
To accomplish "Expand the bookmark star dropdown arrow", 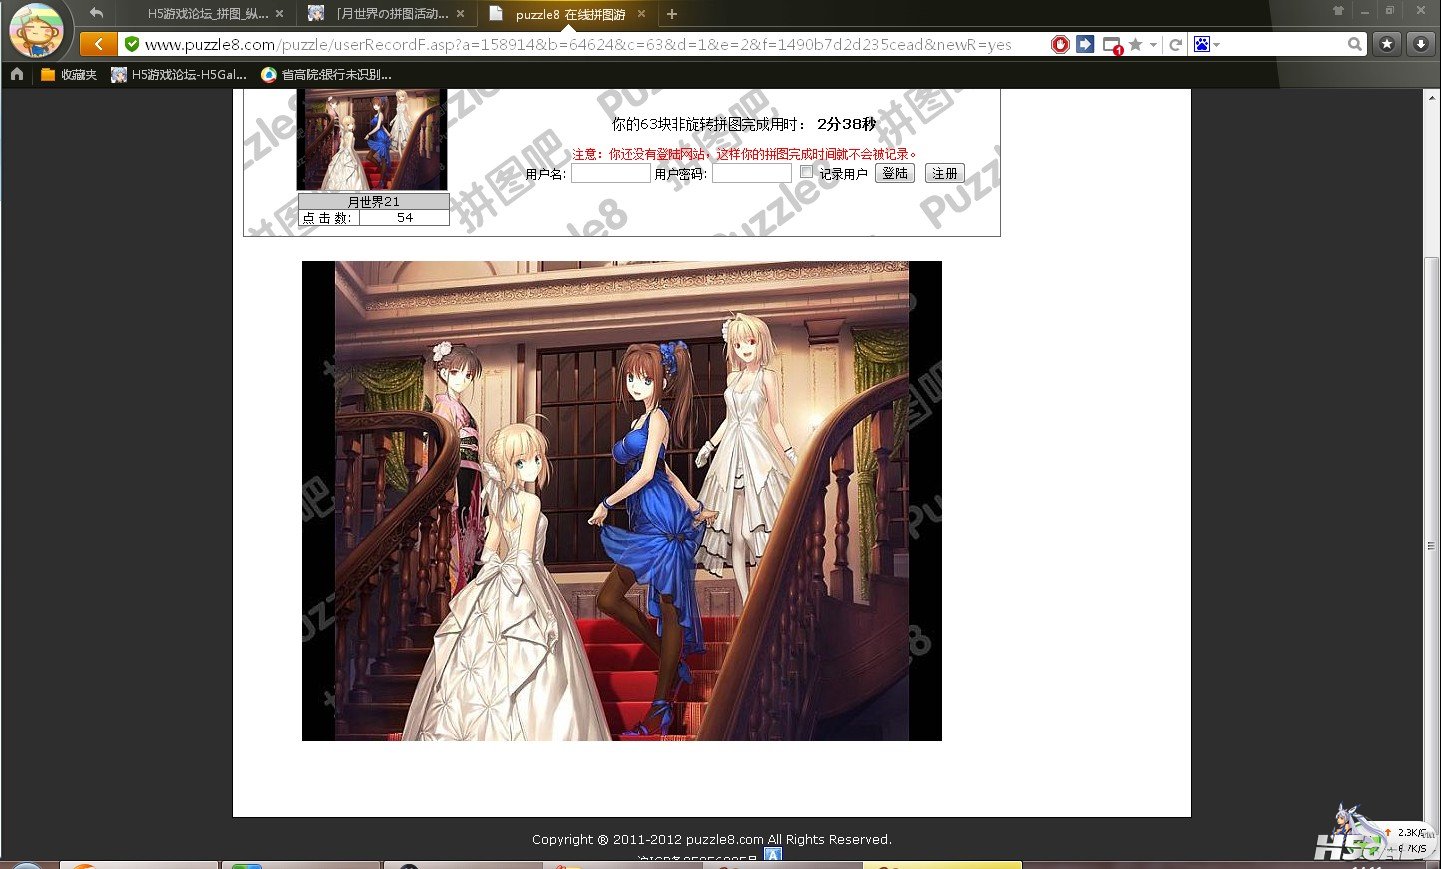I will pyautogui.click(x=1153, y=45).
